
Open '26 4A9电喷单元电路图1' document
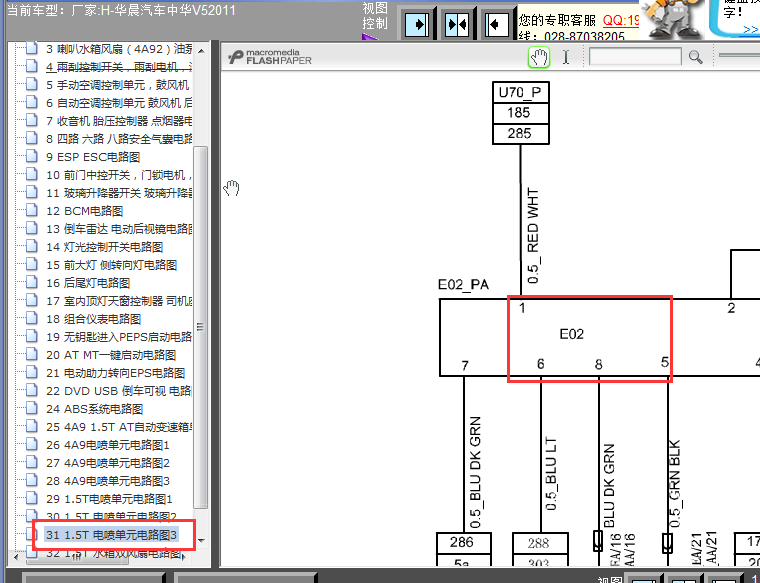(x=108, y=445)
